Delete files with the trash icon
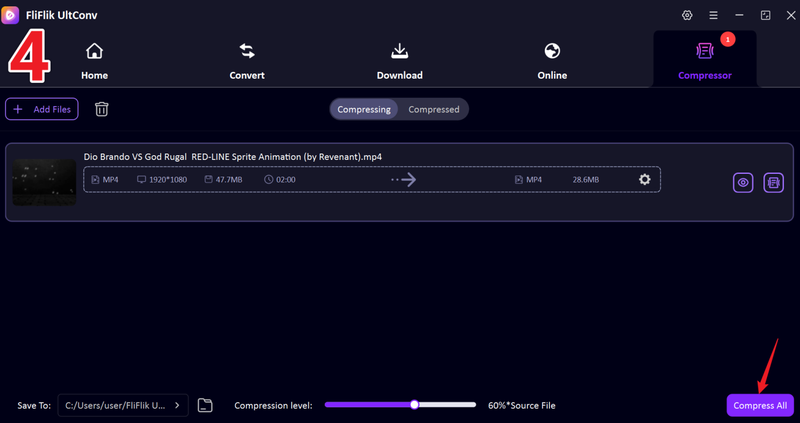Viewport: 800px width, 423px height. click(102, 109)
